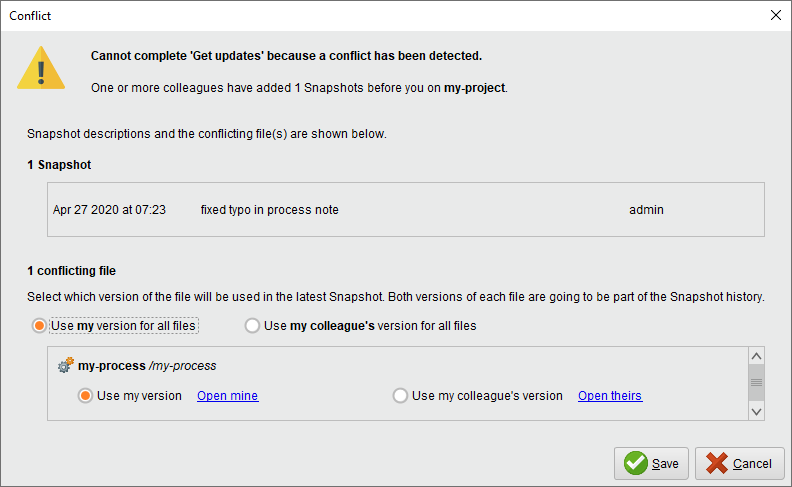This screenshot has width=792, height=487.
Task: Choose my colleague's version for all files
Action: click(x=253, y=326)
